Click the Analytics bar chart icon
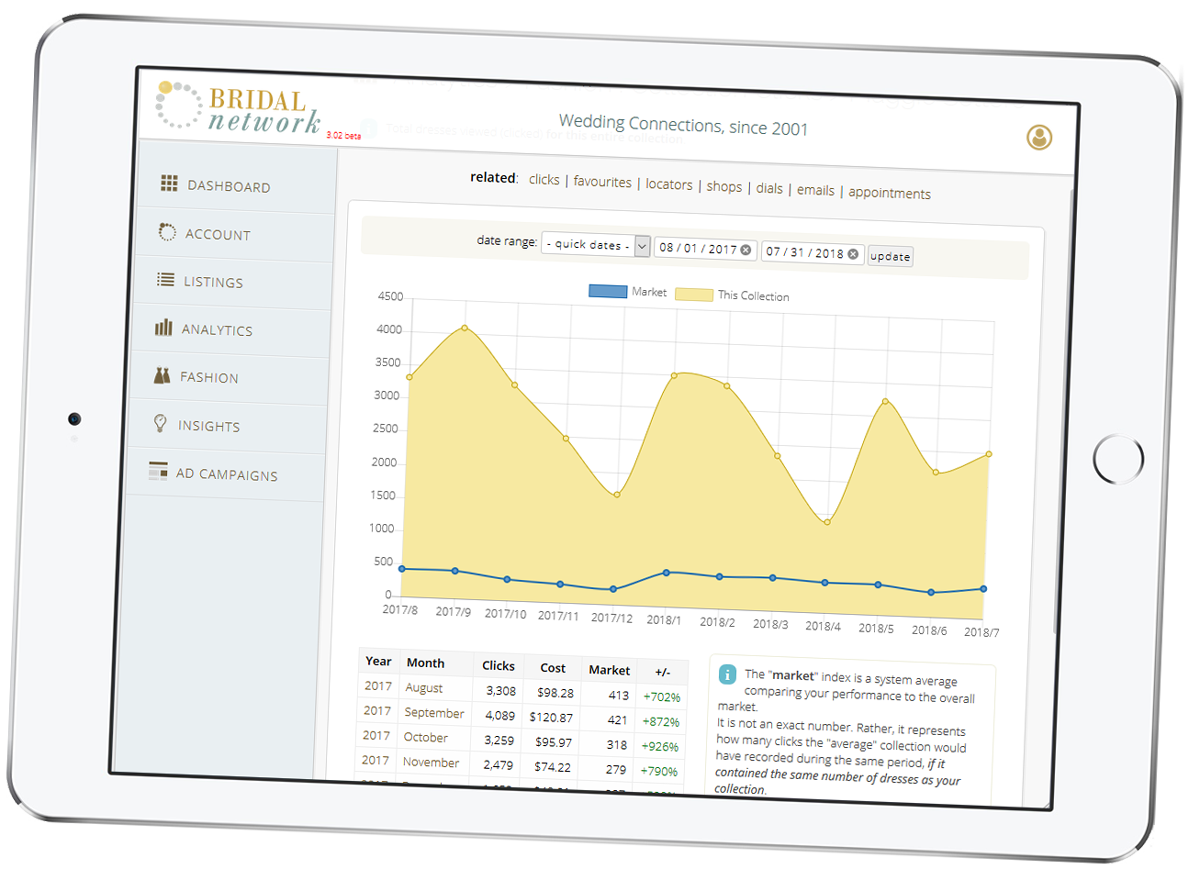Image resolution: width=1200 pixels, height=869 pixels. point(164,328)
